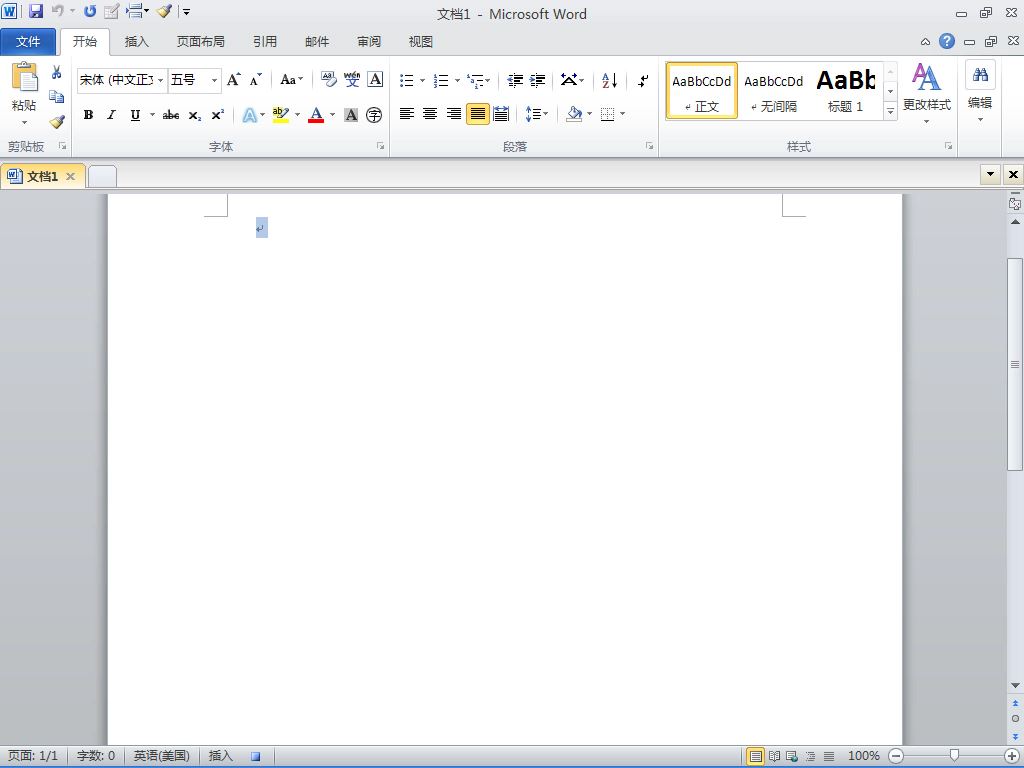Click the Text Effects glowing A icon
This screenshot has height=768, width=1024.
(x=249, y=115)
